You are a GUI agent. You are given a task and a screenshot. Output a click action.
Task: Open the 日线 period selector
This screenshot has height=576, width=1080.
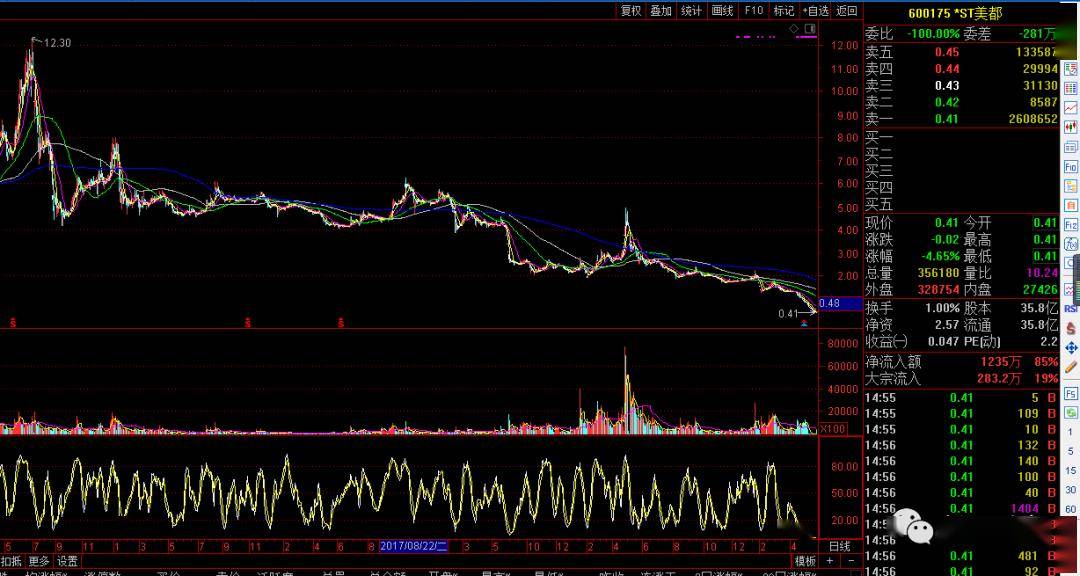(839, 546)
